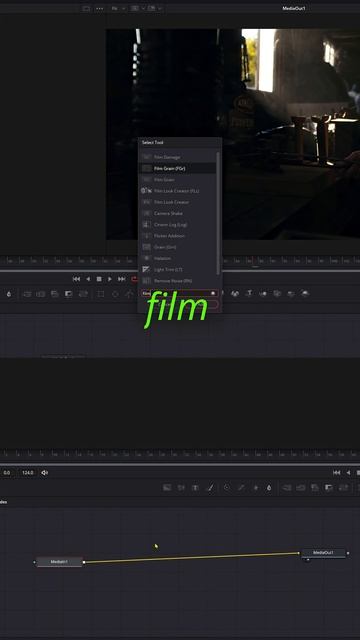360x640 pixels.
Task: Open viewer options three-dots menu
Action: pos(99,8)
